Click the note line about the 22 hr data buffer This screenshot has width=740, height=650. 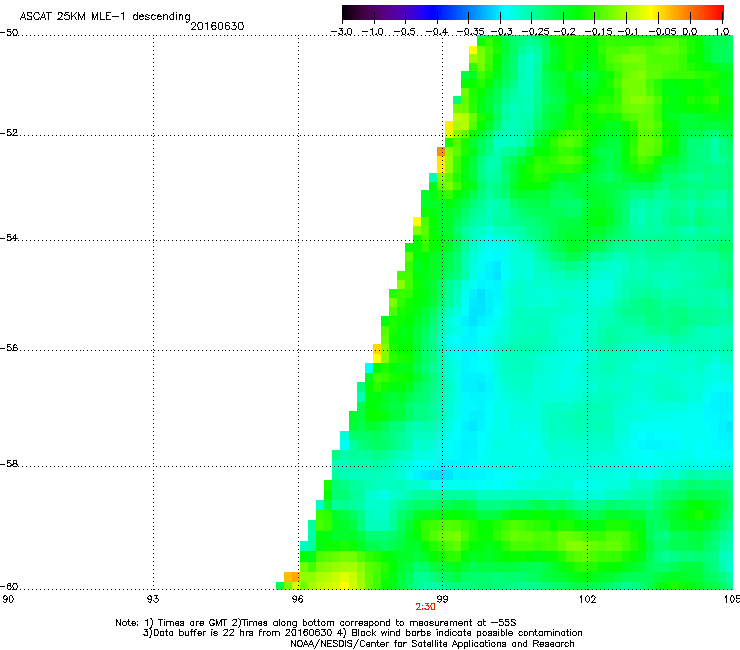pyautogui.click(x=362, y=633)
